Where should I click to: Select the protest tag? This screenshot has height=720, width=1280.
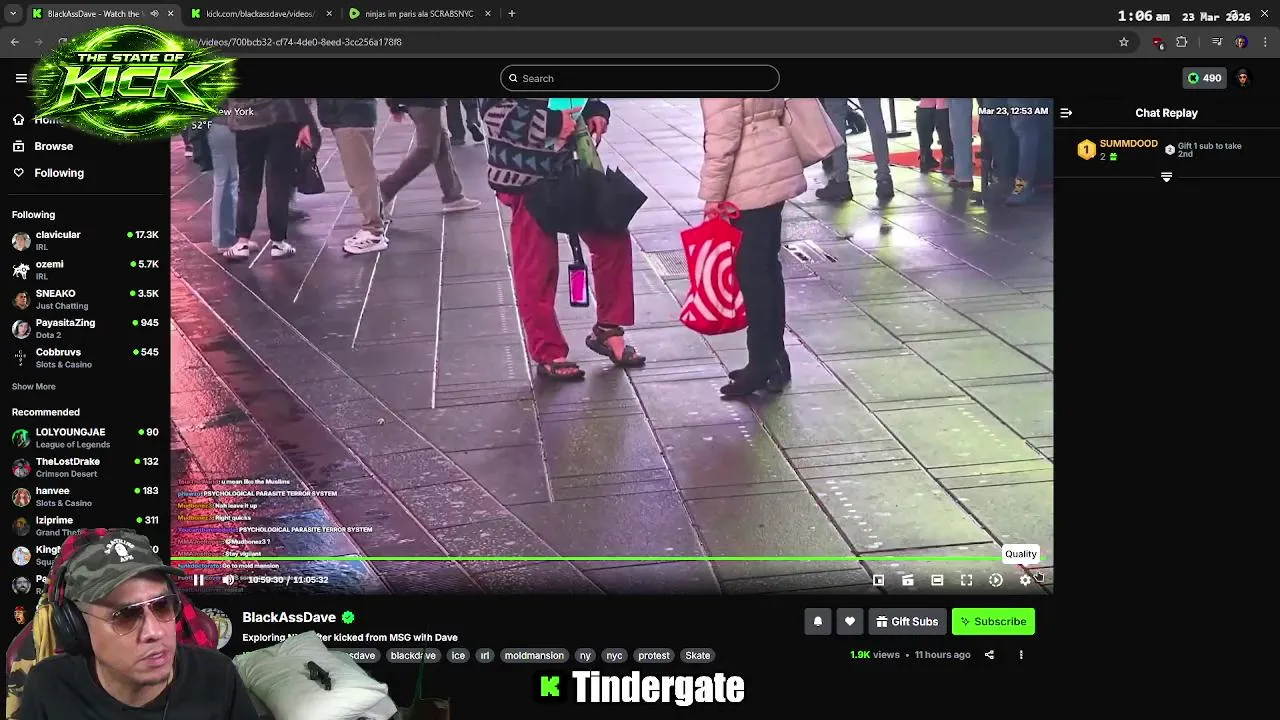pos(654,655)
